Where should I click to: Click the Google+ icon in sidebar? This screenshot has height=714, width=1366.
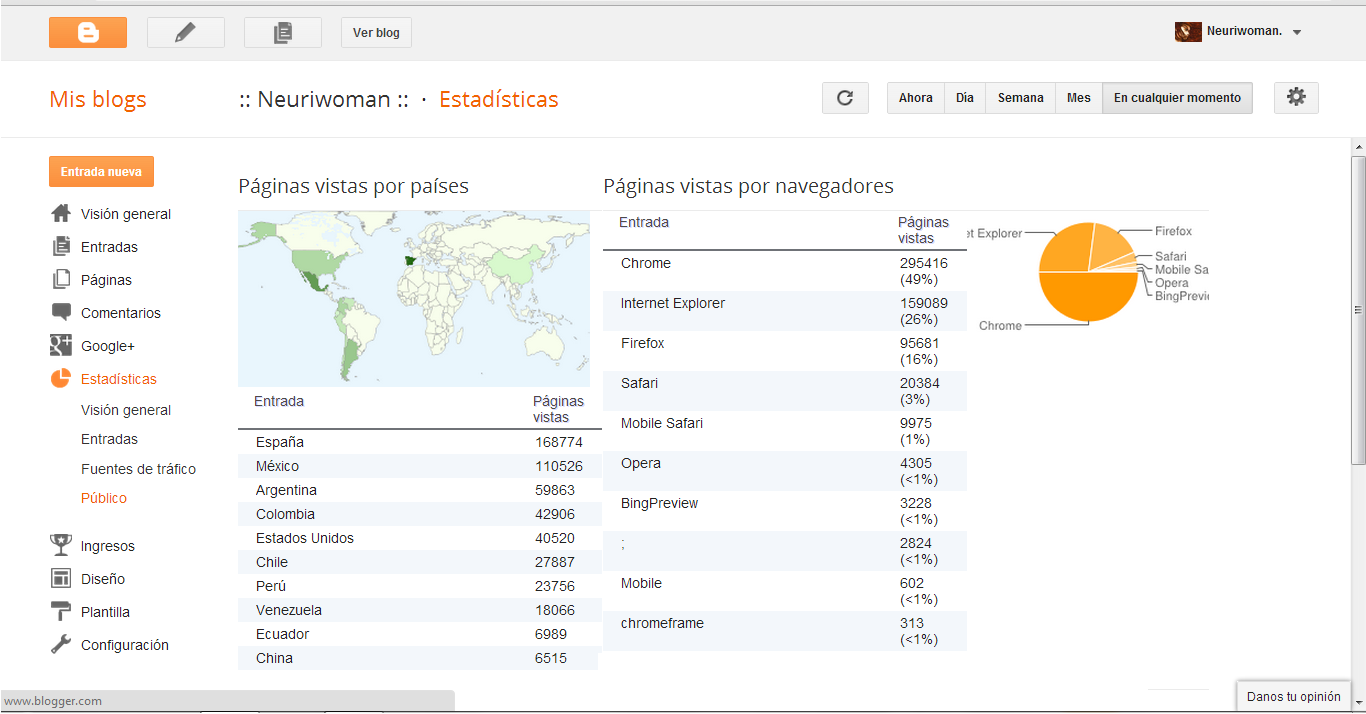point(61,345)
